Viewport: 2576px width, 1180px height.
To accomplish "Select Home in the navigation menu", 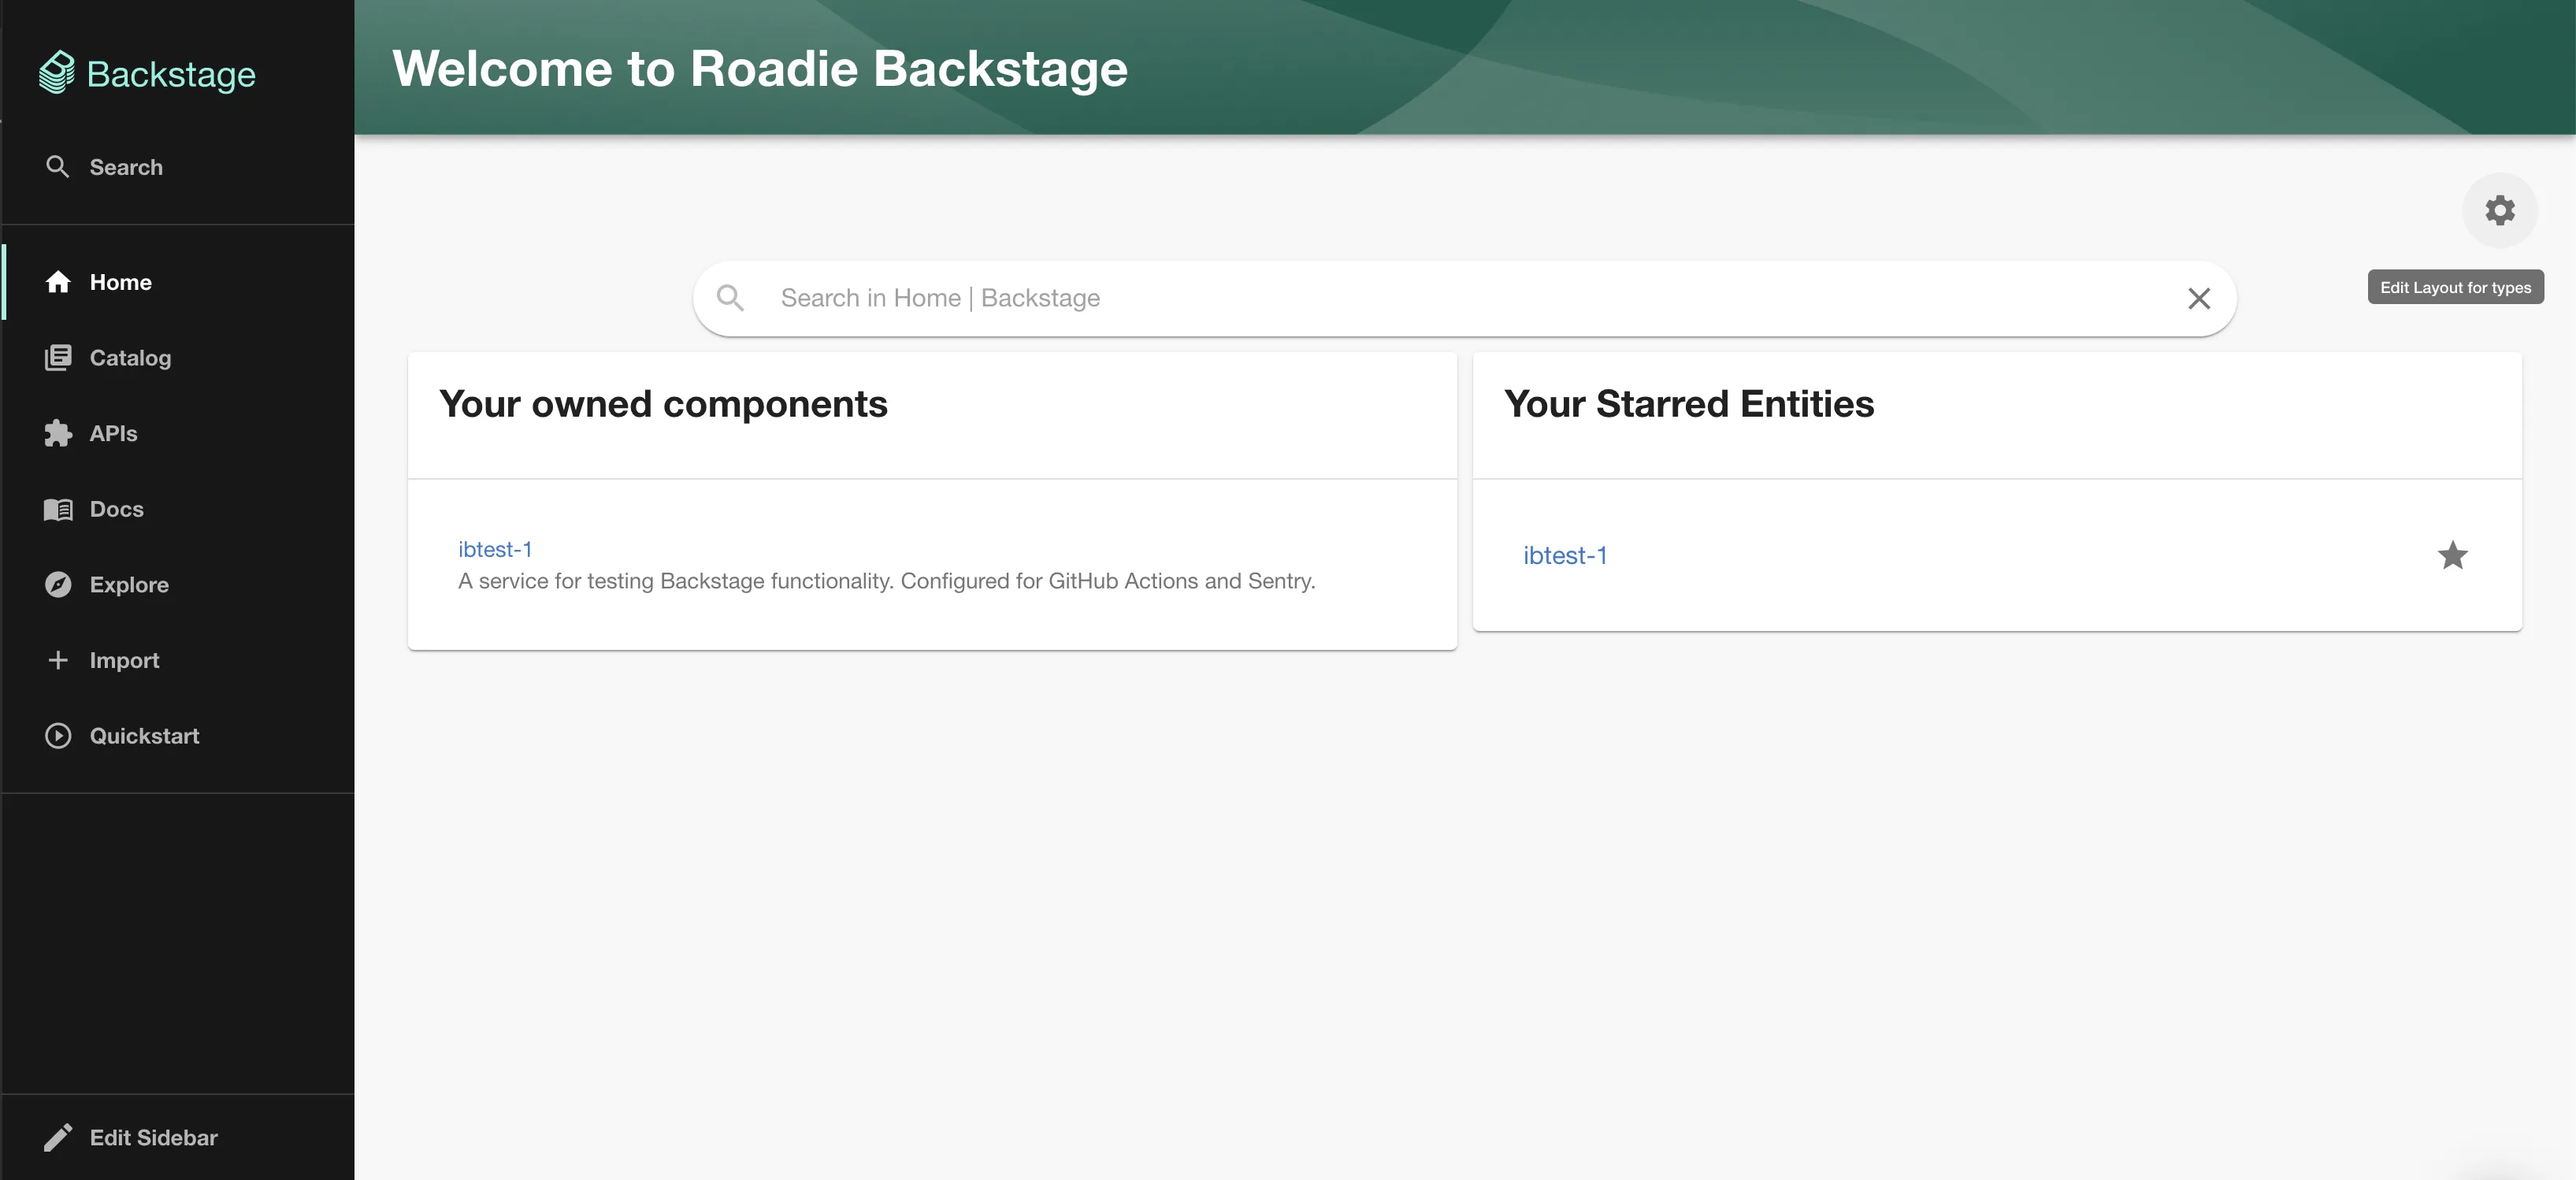I will click(x=120, y=282).
